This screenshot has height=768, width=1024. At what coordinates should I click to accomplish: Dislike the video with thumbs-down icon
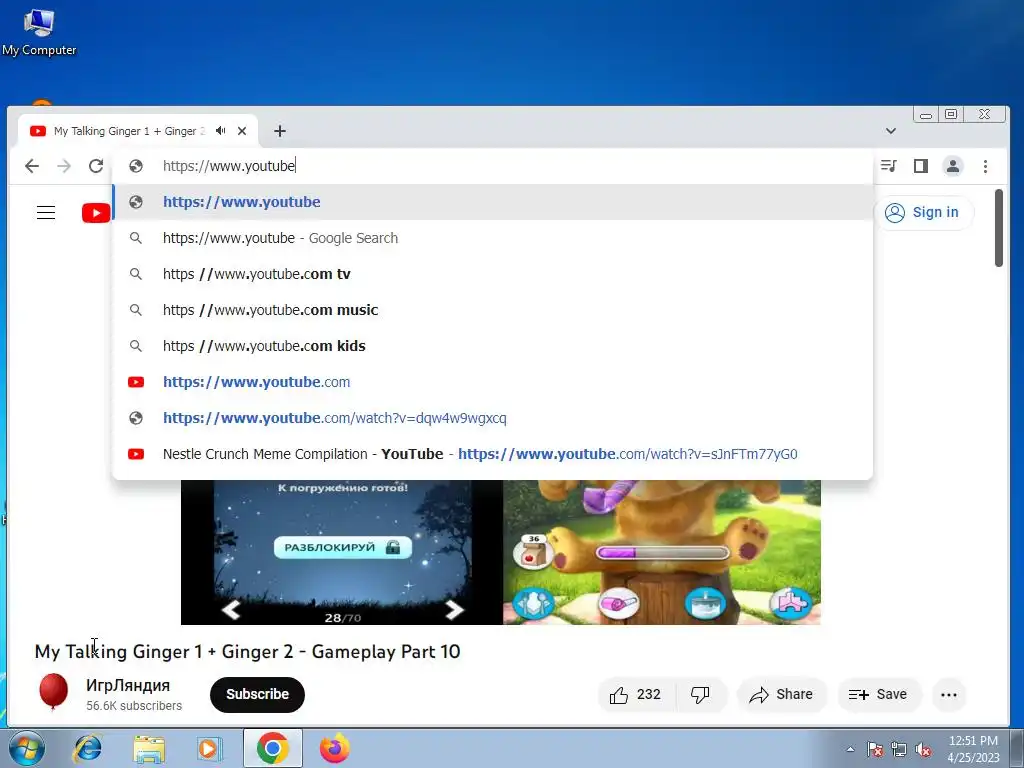(700, 695)
